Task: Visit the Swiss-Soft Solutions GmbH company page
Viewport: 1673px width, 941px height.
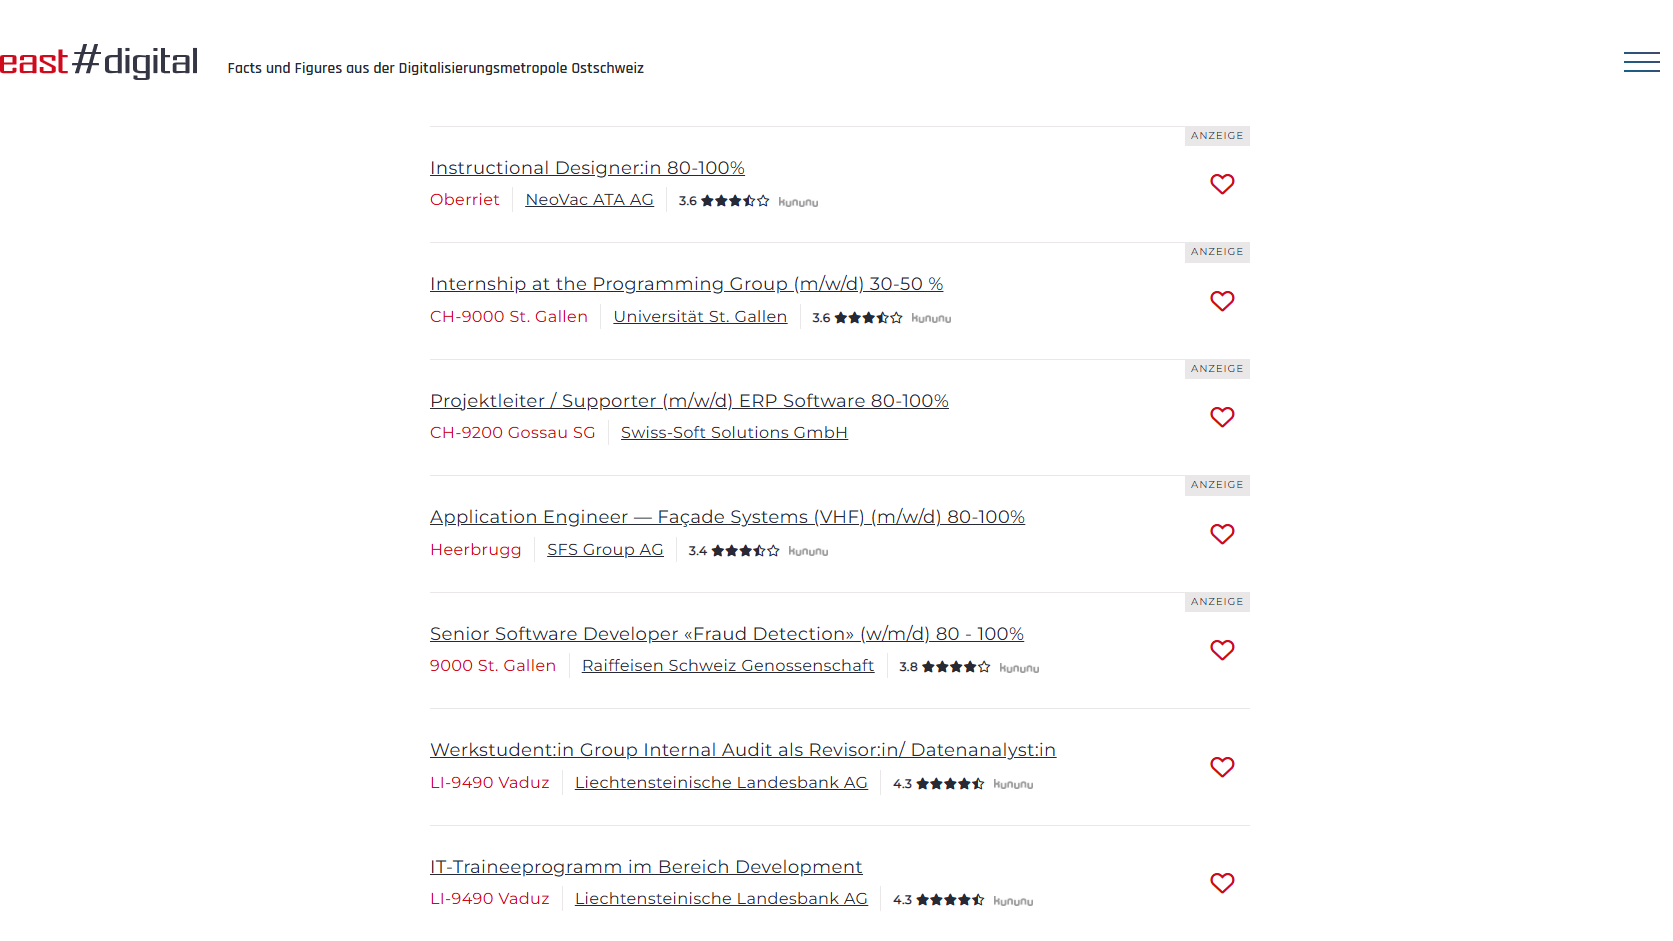Action: [734, 432]
